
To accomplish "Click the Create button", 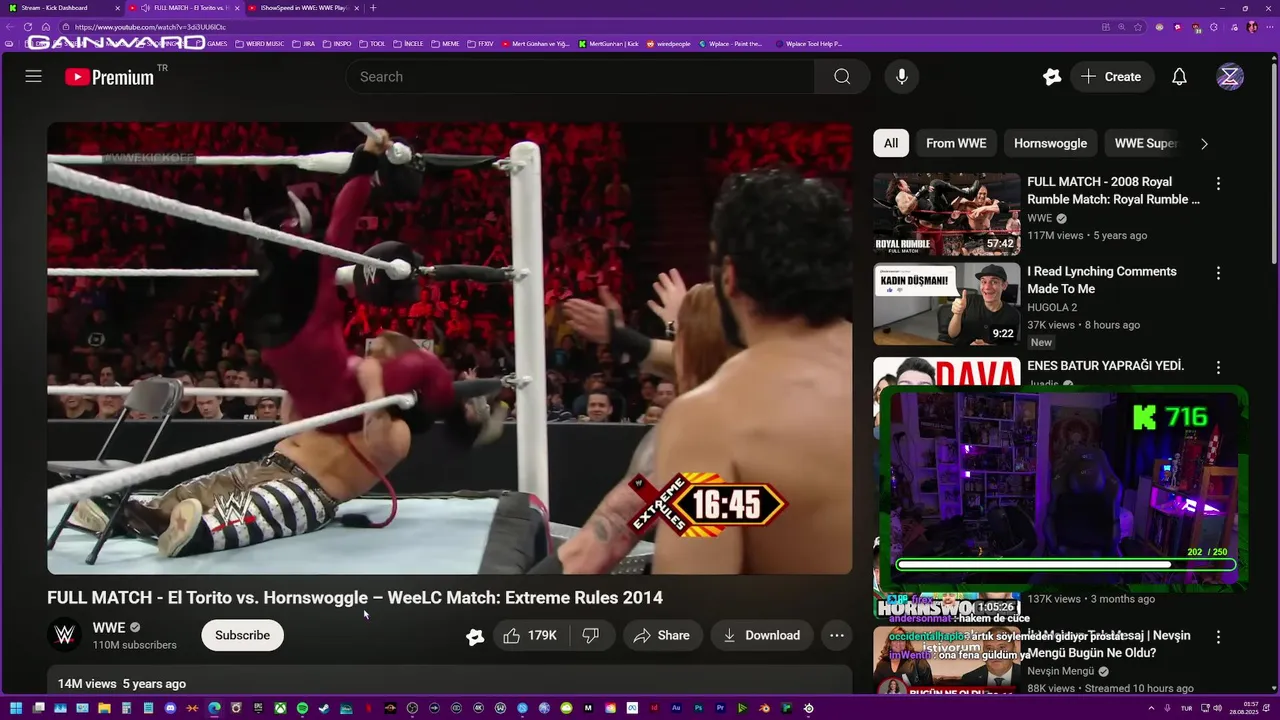I will 1112,77.
